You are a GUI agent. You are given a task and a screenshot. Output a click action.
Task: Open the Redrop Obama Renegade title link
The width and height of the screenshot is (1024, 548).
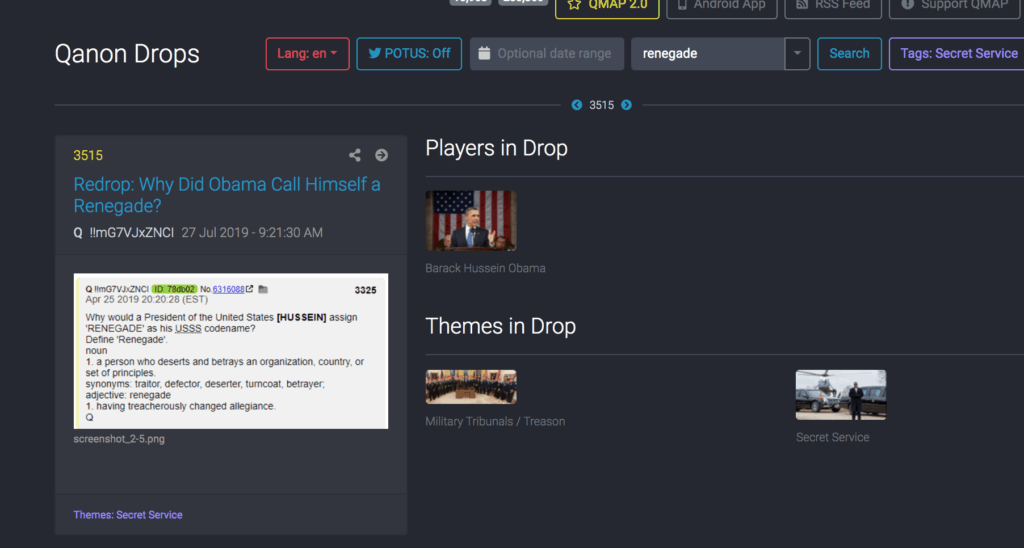click(227, 195)
